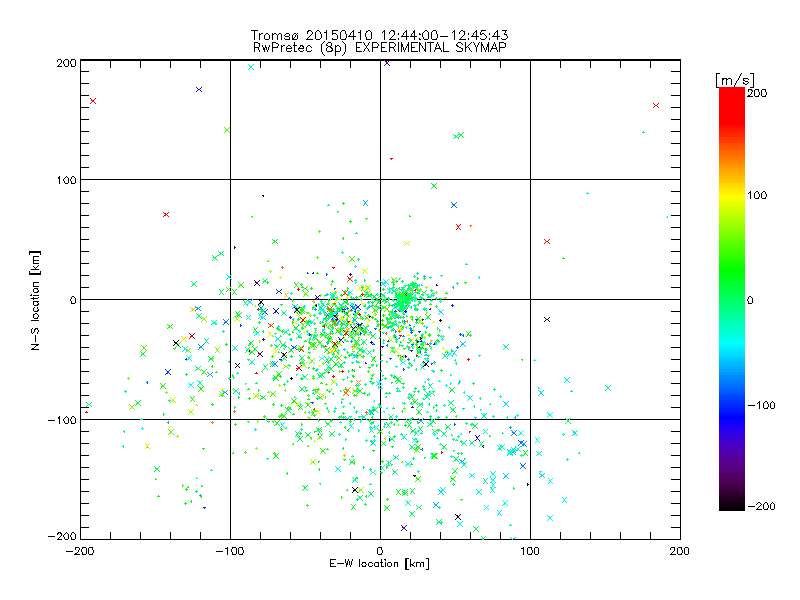Click the subtitle "RwPretec (8p) EXPERIMENTAL SKYMAP"

(380, 47)
